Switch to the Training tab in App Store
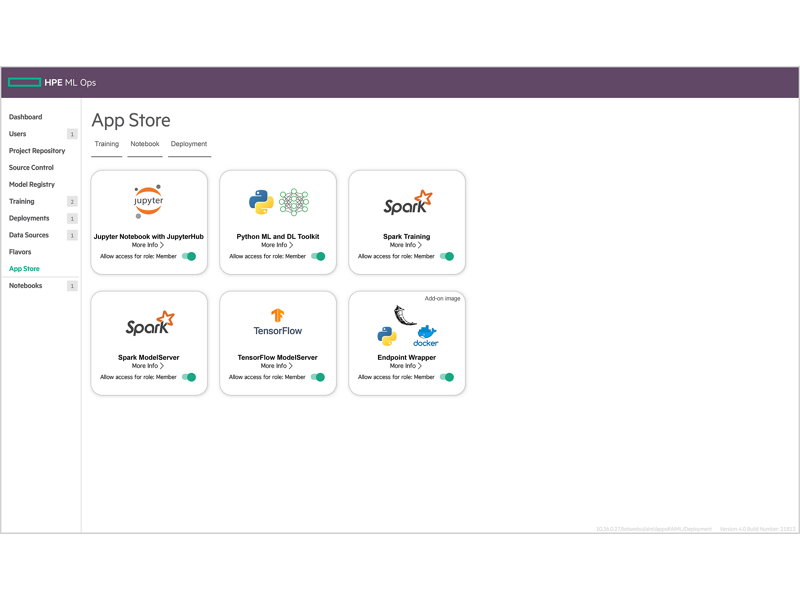The width and height of the screenshot is (800, 600). (107, 144)
